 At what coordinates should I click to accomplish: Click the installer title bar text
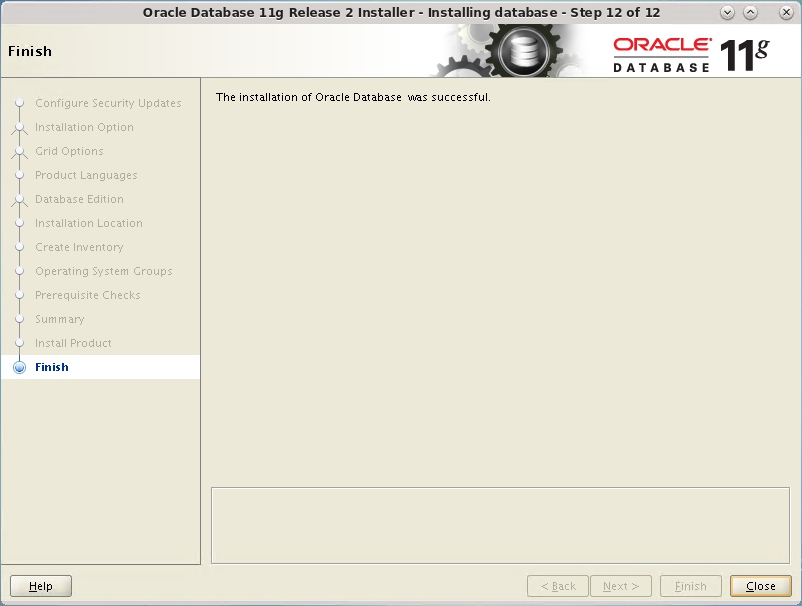point(402,13)
